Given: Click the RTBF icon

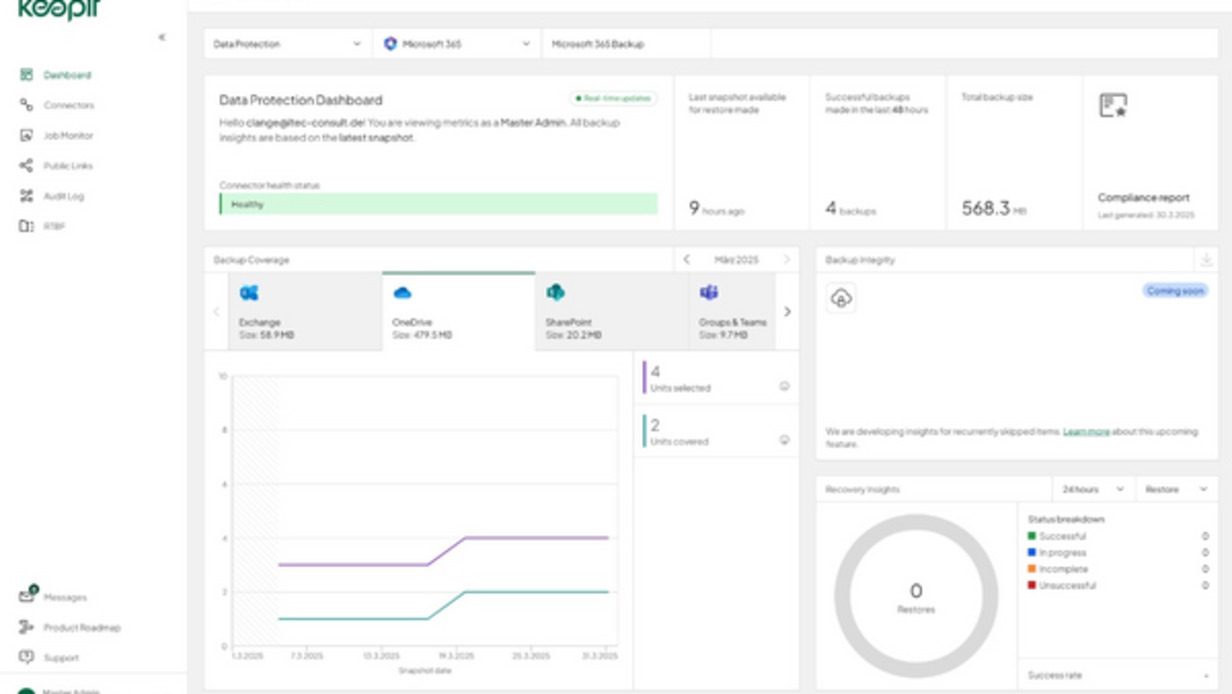Looking at the screenshot, I should [26, 226].
